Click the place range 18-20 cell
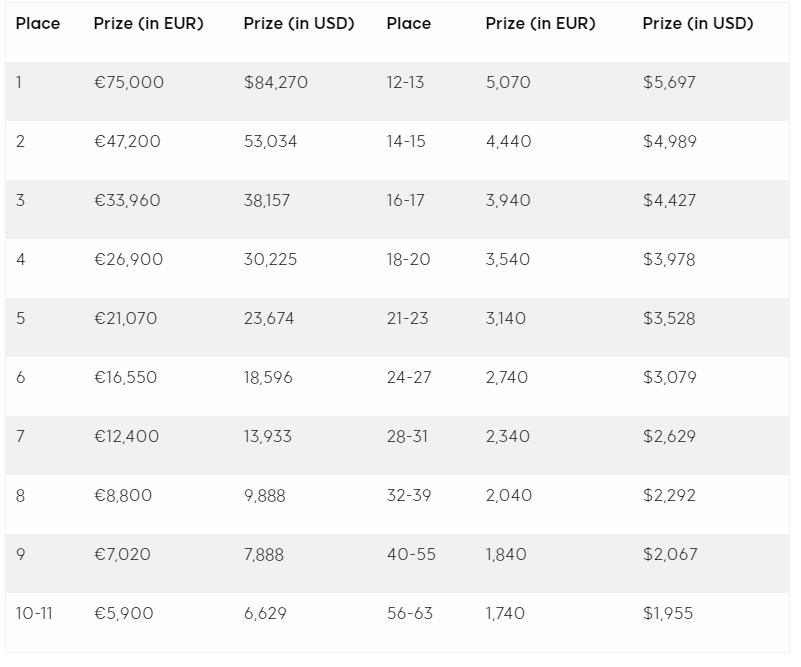The width and height of the screenshot is (801, 667). pos(408,260)
